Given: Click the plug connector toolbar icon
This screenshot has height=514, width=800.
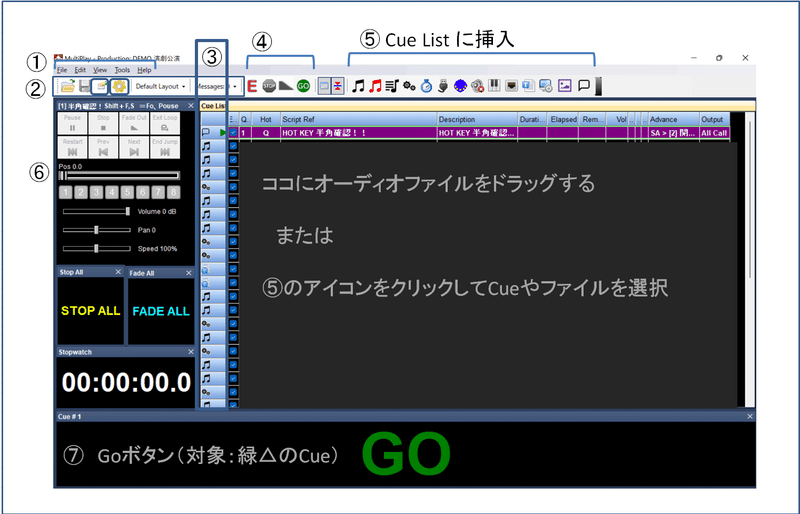Looking at the screenshot, I should point(443,86).
